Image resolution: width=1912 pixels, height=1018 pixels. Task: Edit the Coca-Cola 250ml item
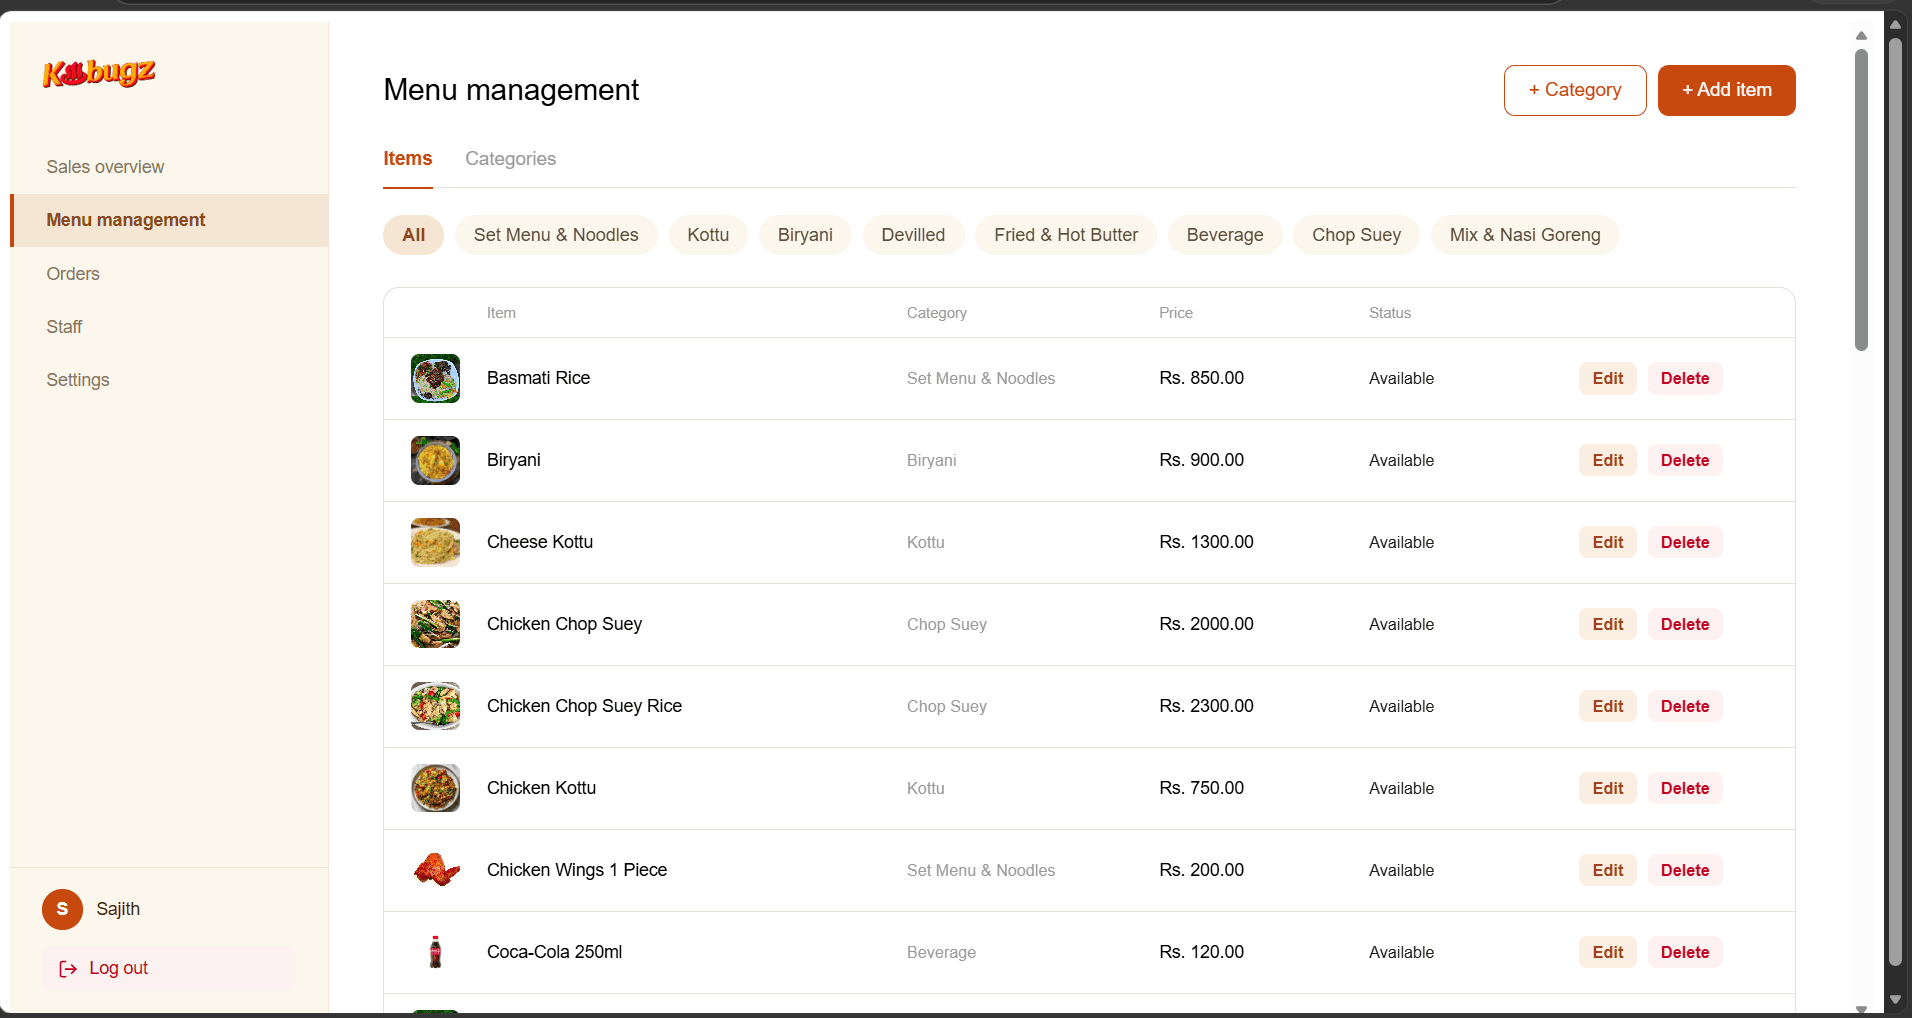tap(1608, 952)
